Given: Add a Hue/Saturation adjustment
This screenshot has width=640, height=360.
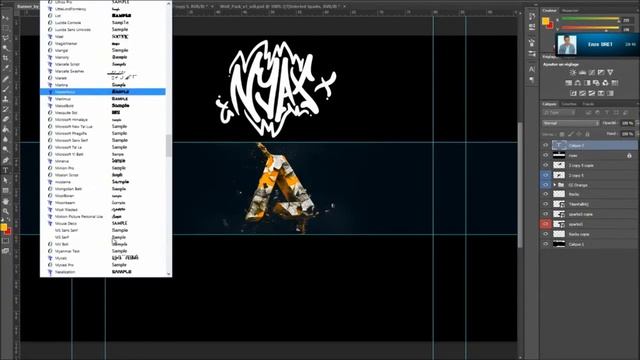Looking at the screenshot, I should (x=569, y=83).
